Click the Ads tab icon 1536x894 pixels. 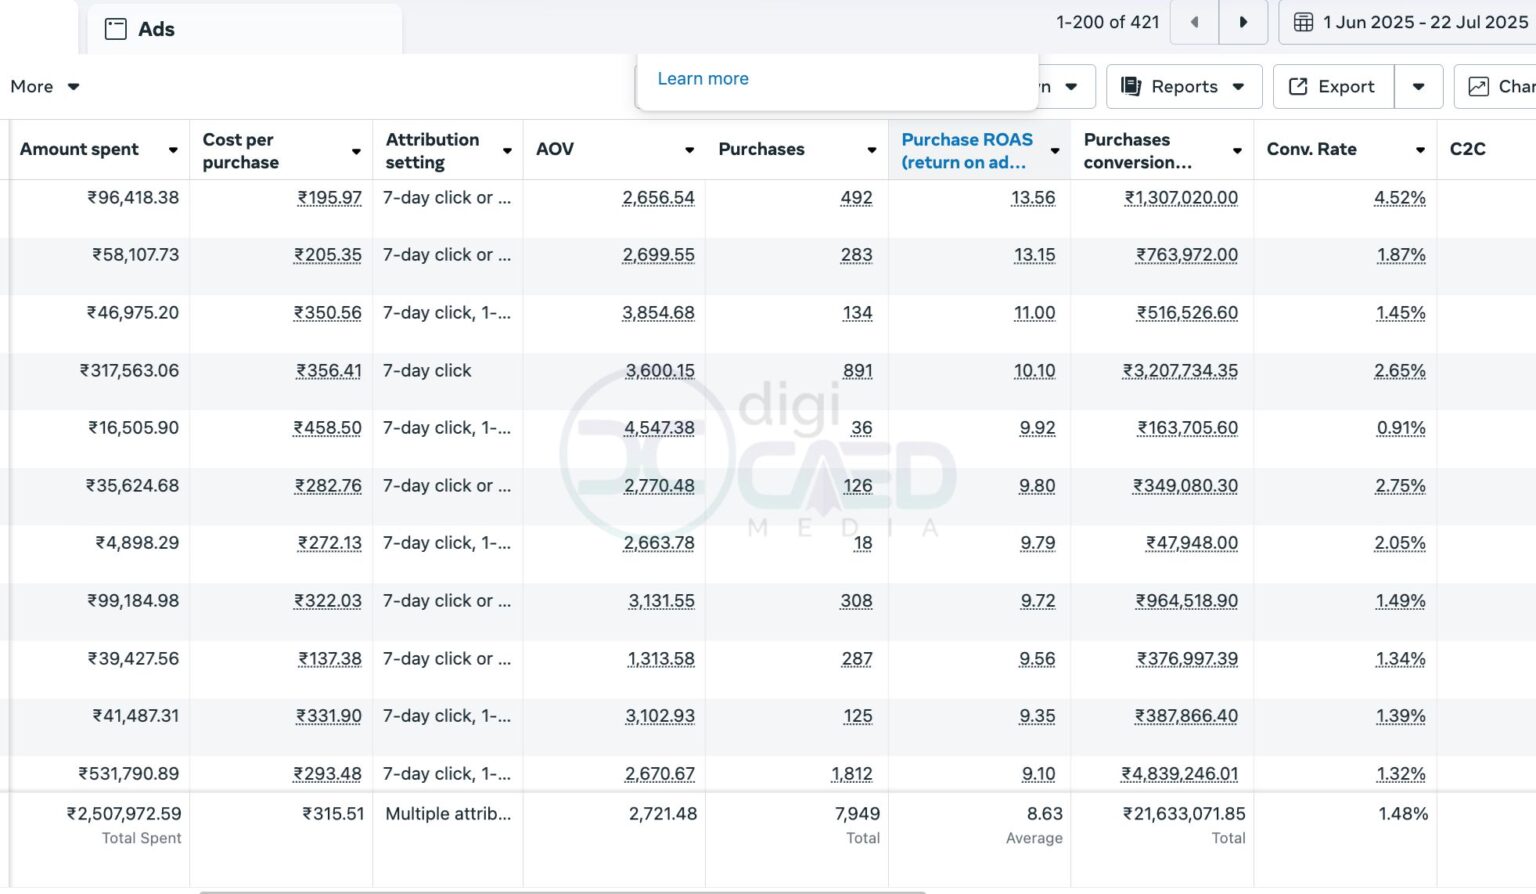click(x=116, y=29)
